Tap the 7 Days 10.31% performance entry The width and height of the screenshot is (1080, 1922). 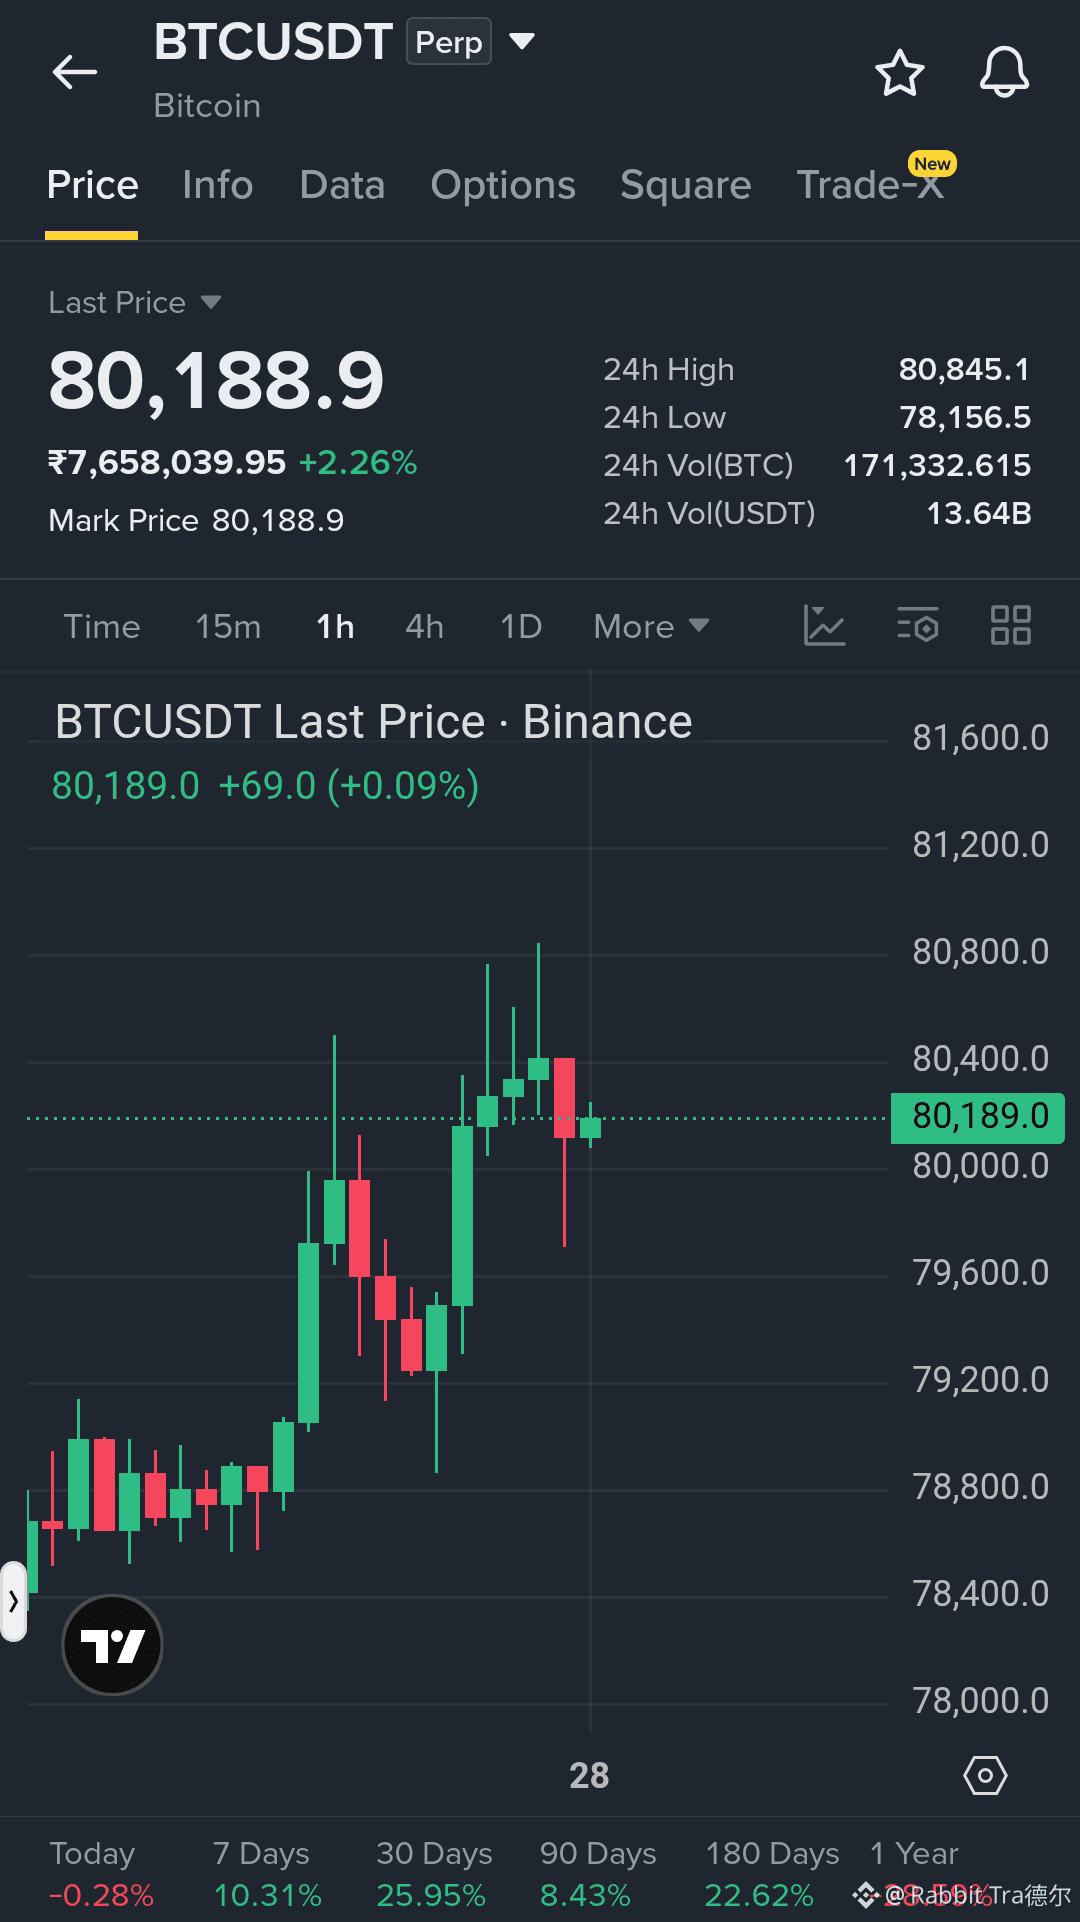266,1874
